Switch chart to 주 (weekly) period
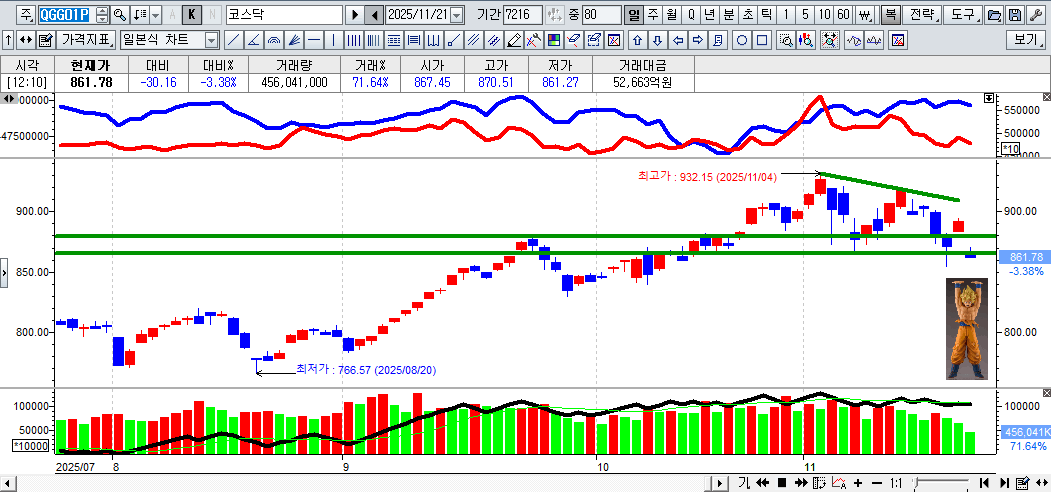Viewport: 1051px width, 492px height. (x=653, y=15)
